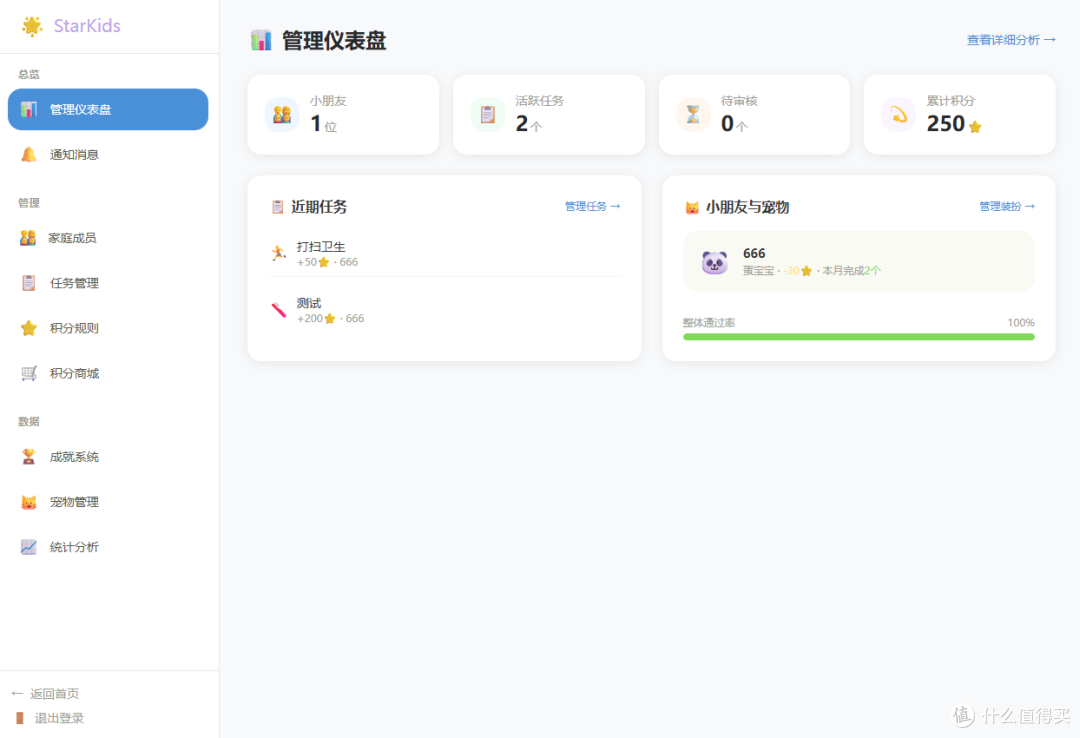This screenshot has height=738, width=1080.
Task: Click 返回首页 link
Action: 45,693
